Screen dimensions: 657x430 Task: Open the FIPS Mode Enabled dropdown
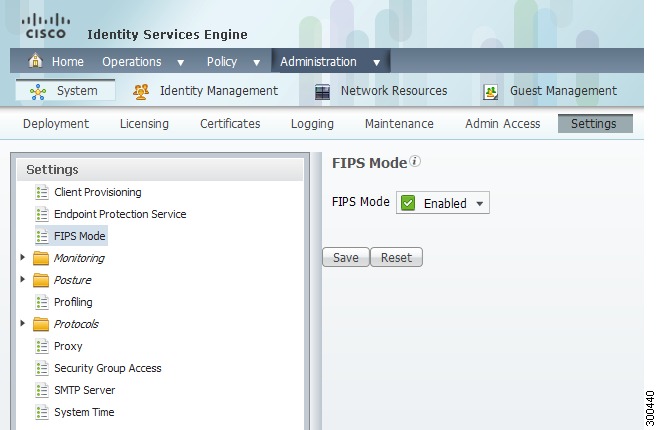pyautogui.click(x=442, y=203)
